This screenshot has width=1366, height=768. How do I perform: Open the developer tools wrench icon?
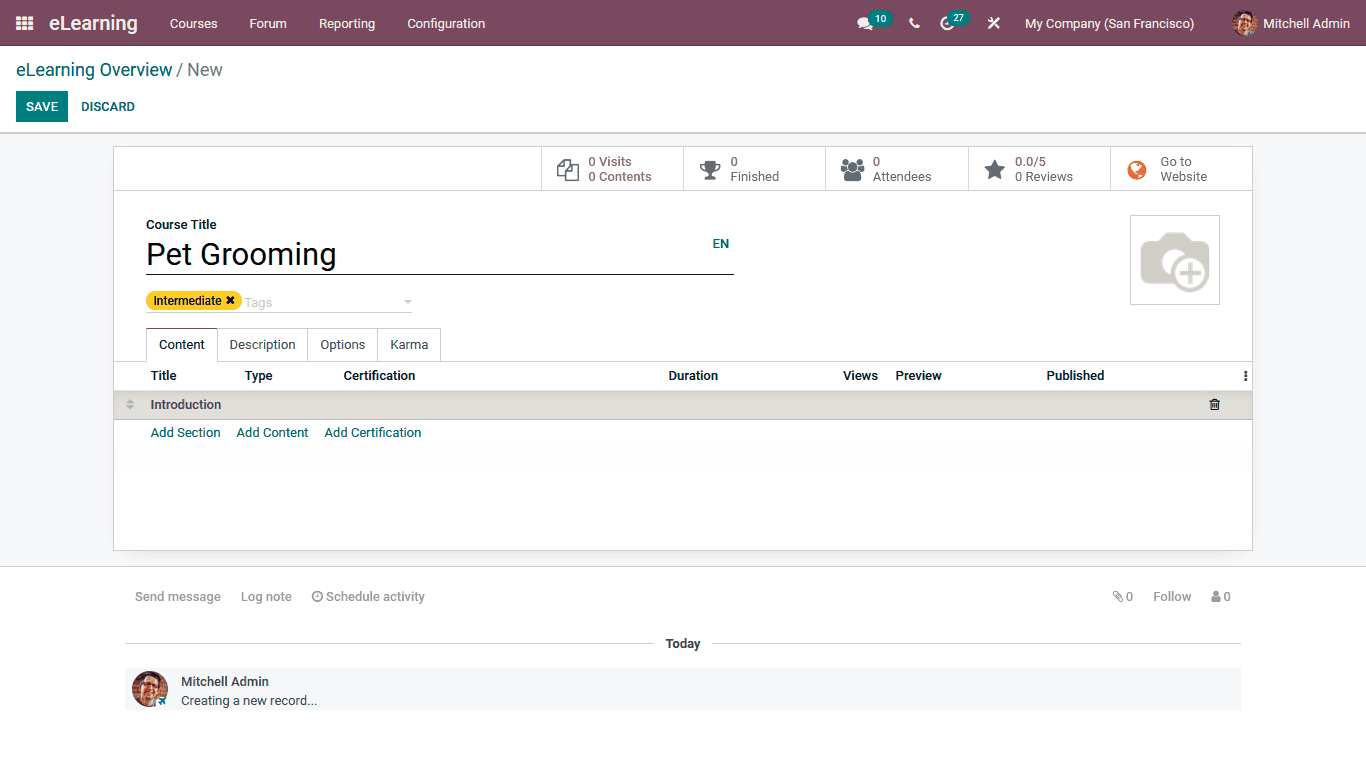[993, 23]
